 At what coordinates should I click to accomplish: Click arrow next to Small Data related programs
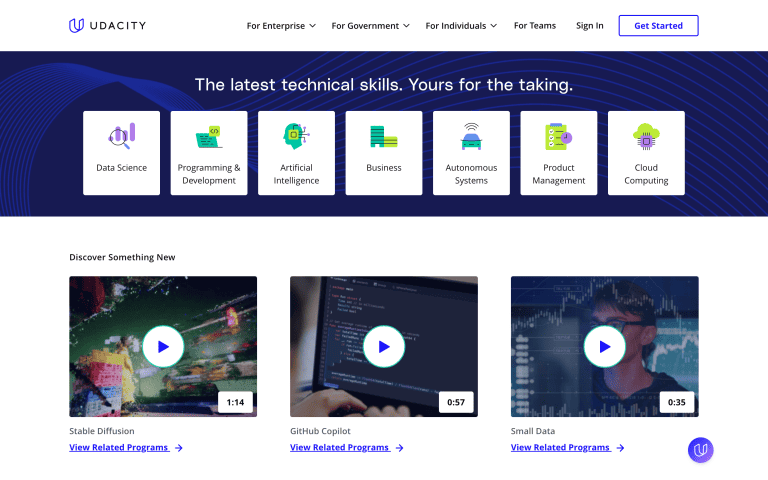pos(621,448)
